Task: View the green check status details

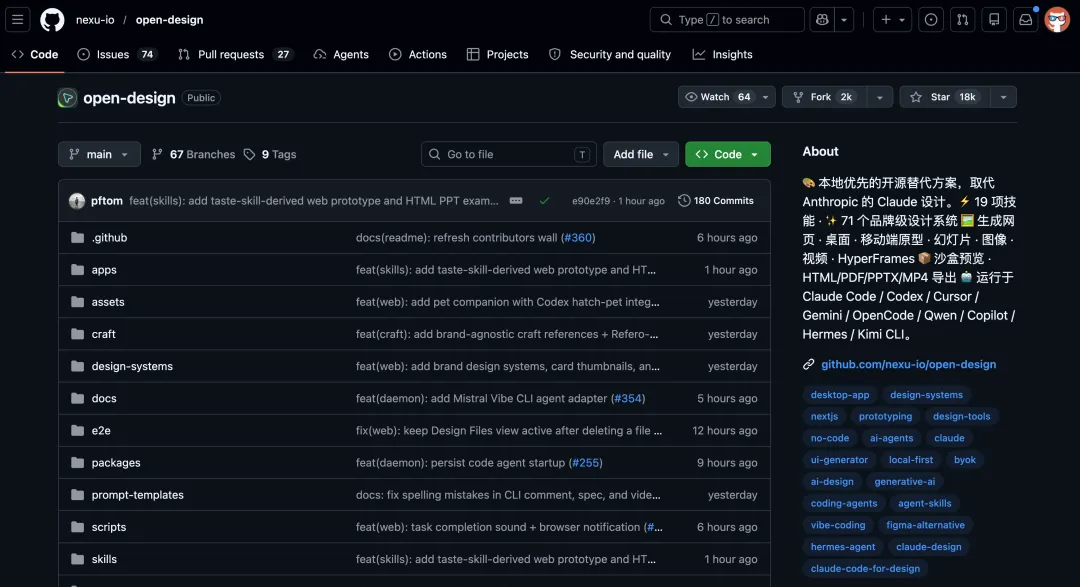Action: coord(544,200)
